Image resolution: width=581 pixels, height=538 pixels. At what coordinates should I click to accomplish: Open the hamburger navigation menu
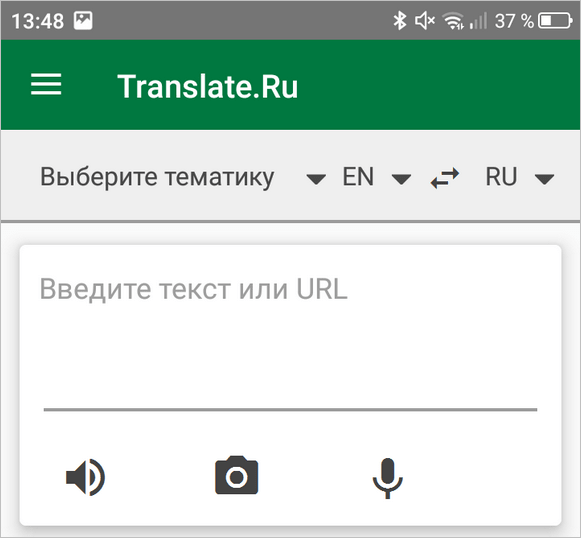46,84
